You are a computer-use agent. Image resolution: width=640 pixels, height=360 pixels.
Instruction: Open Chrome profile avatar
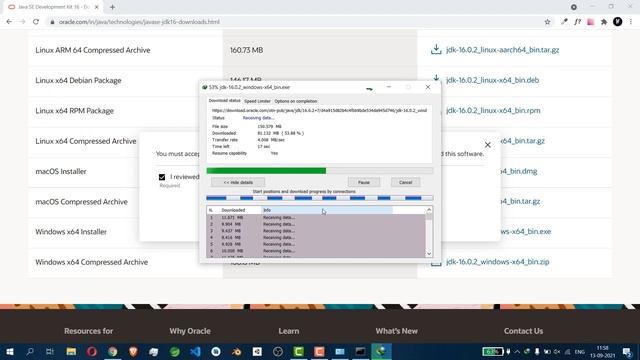click(x=618, y=22)
